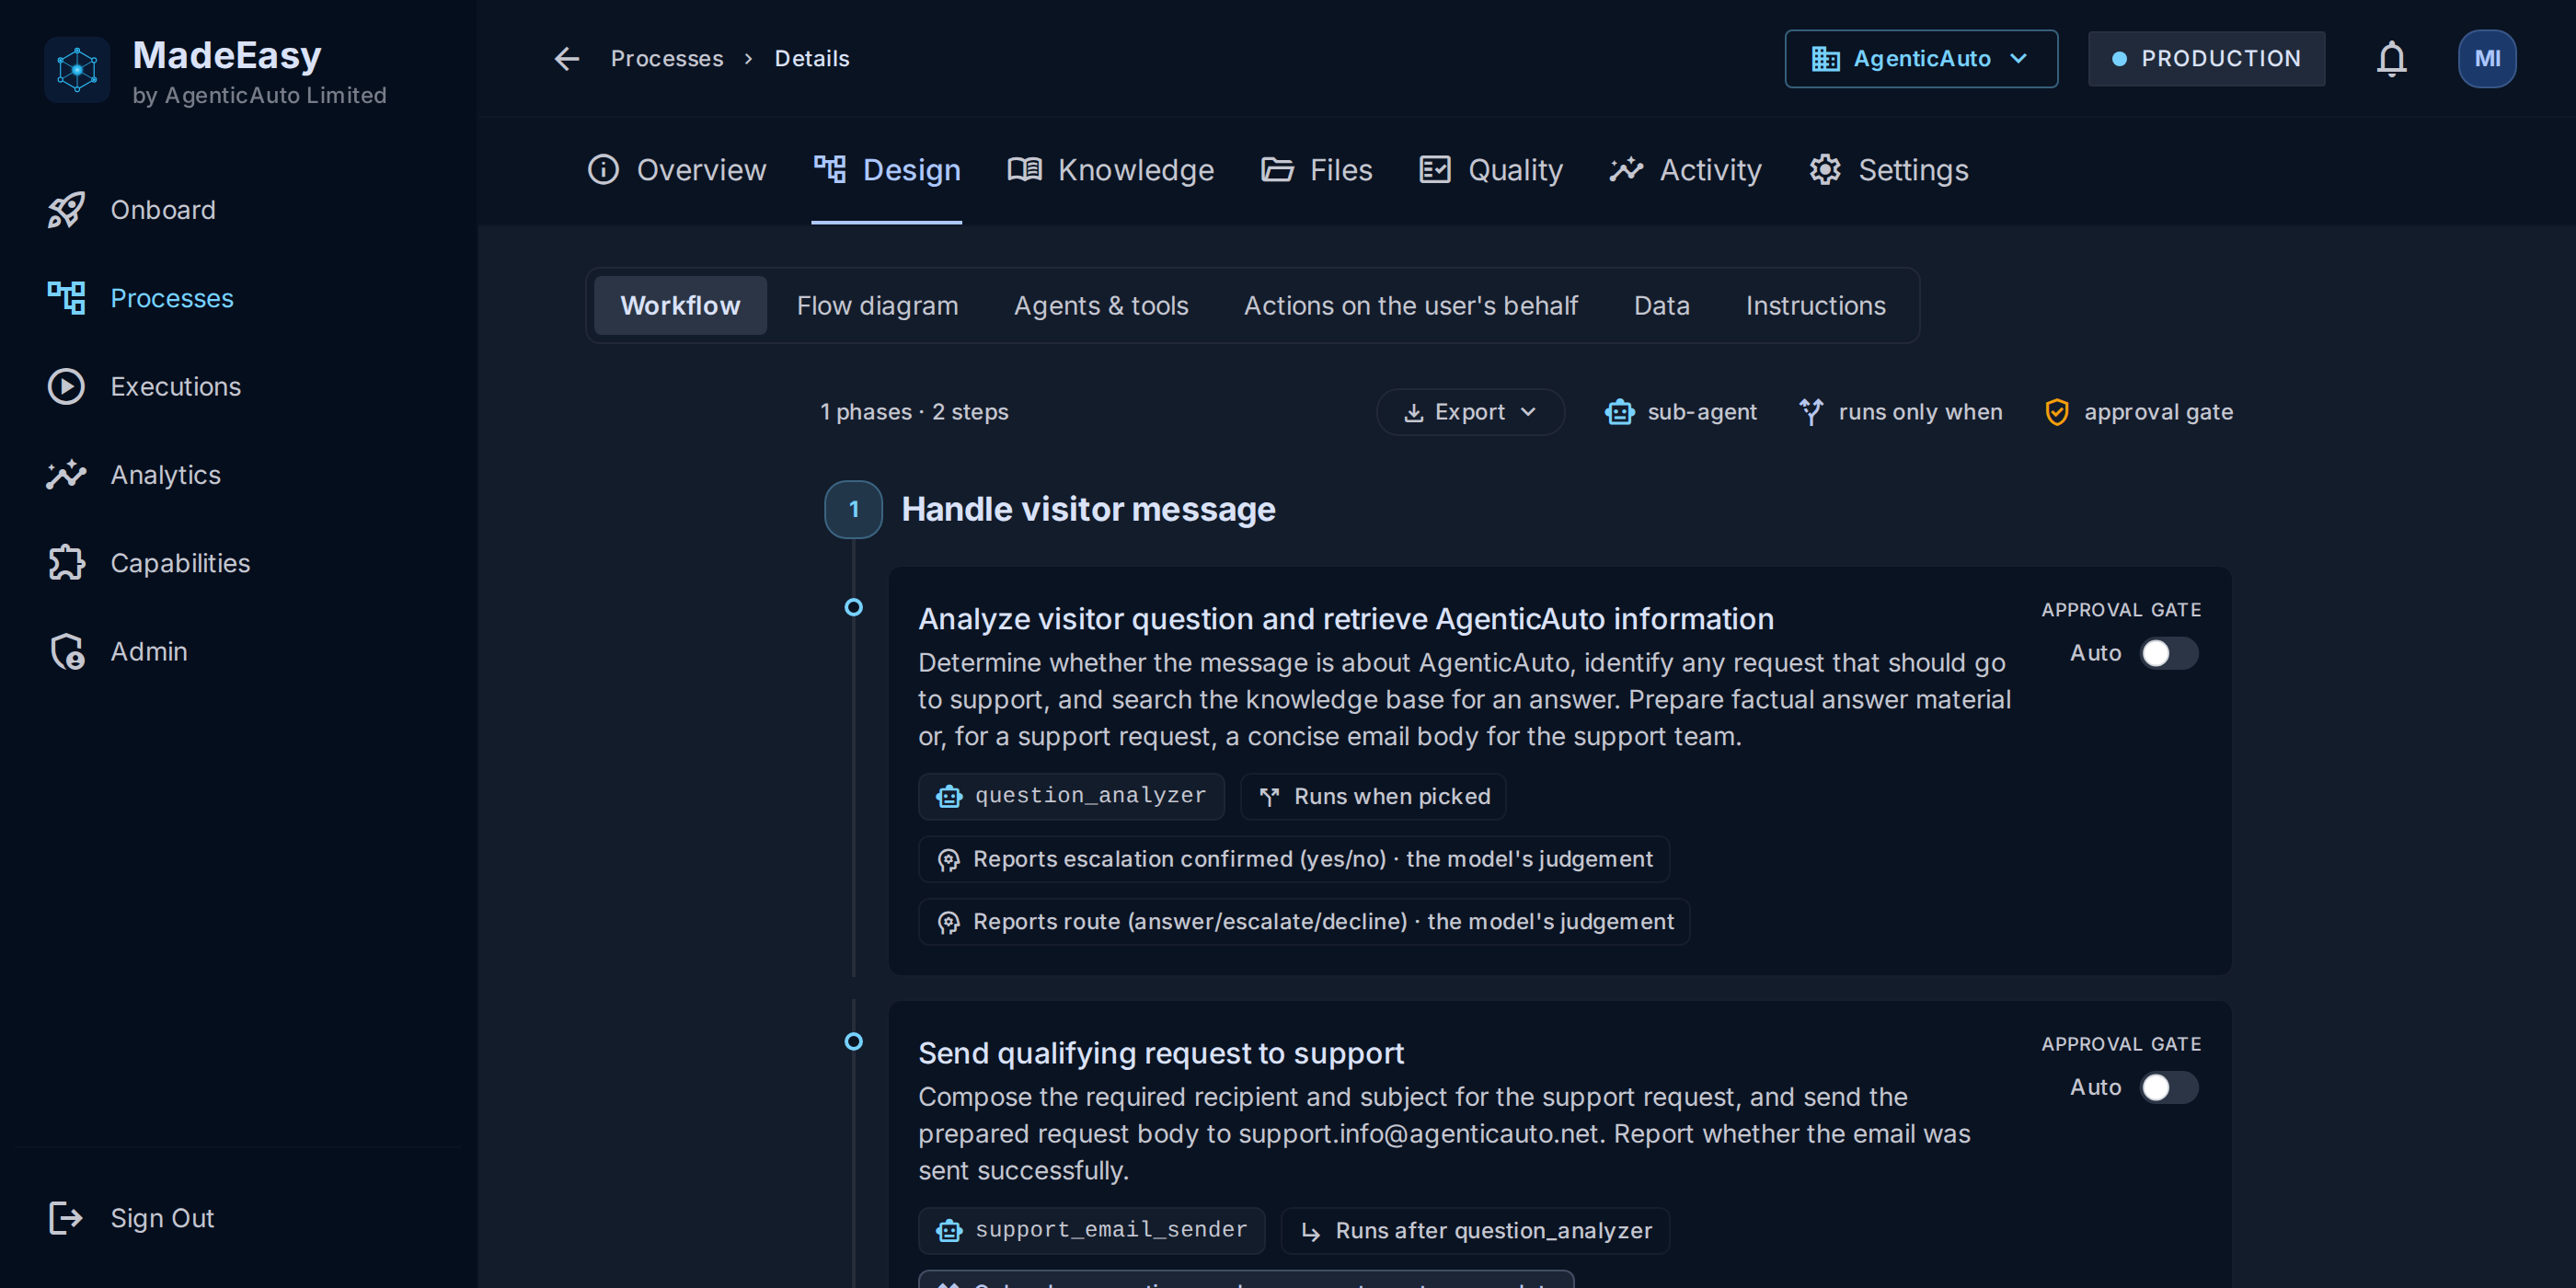Click the Processes breadcrumb link
The height and width of the screenshot is (1288, 2576).
666,59
